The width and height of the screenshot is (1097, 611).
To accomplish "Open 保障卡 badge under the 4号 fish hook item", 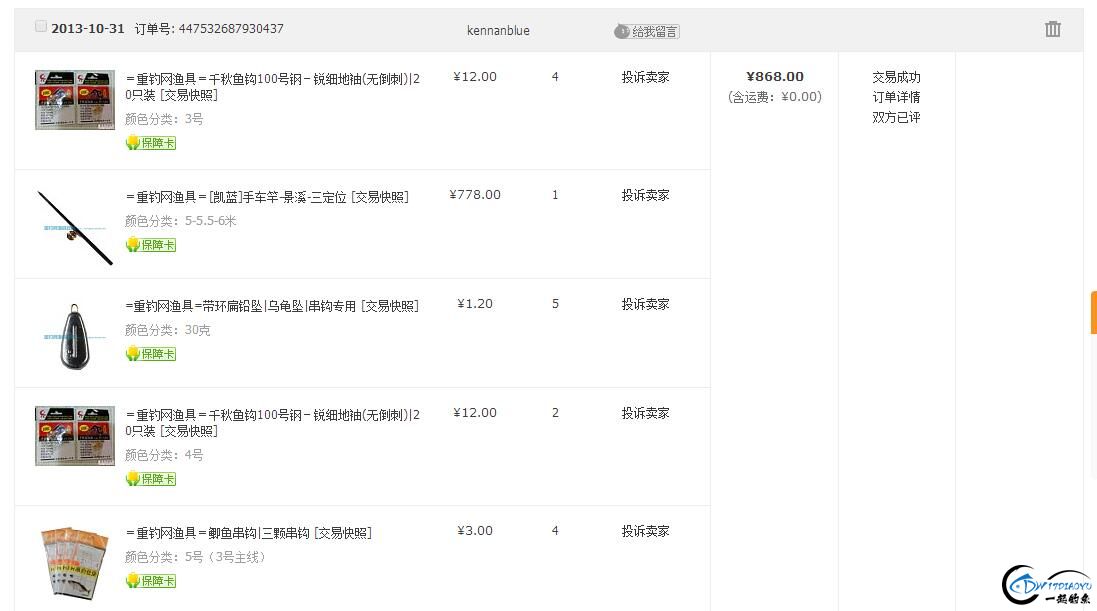I will [x=150, y=479].
